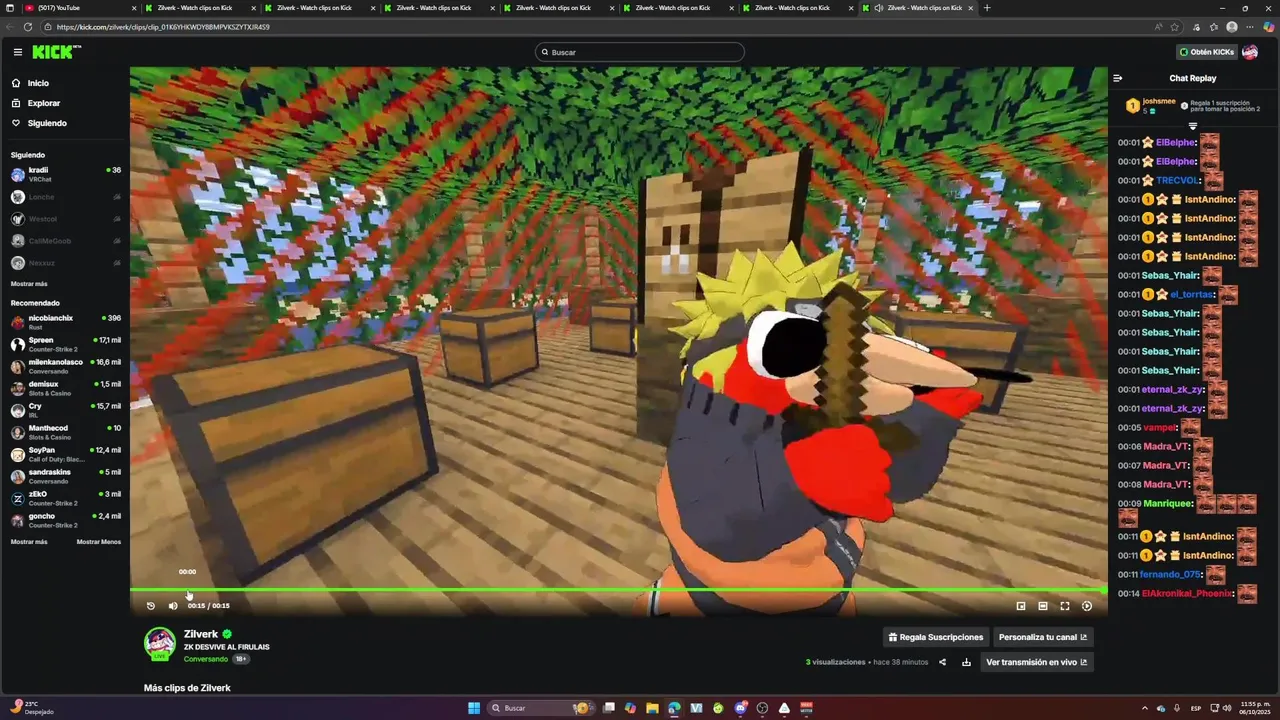Expand Mostrar más under Siguiendo list
The height and width of the screenshot is (720, 1280).
tap(29, 284)
